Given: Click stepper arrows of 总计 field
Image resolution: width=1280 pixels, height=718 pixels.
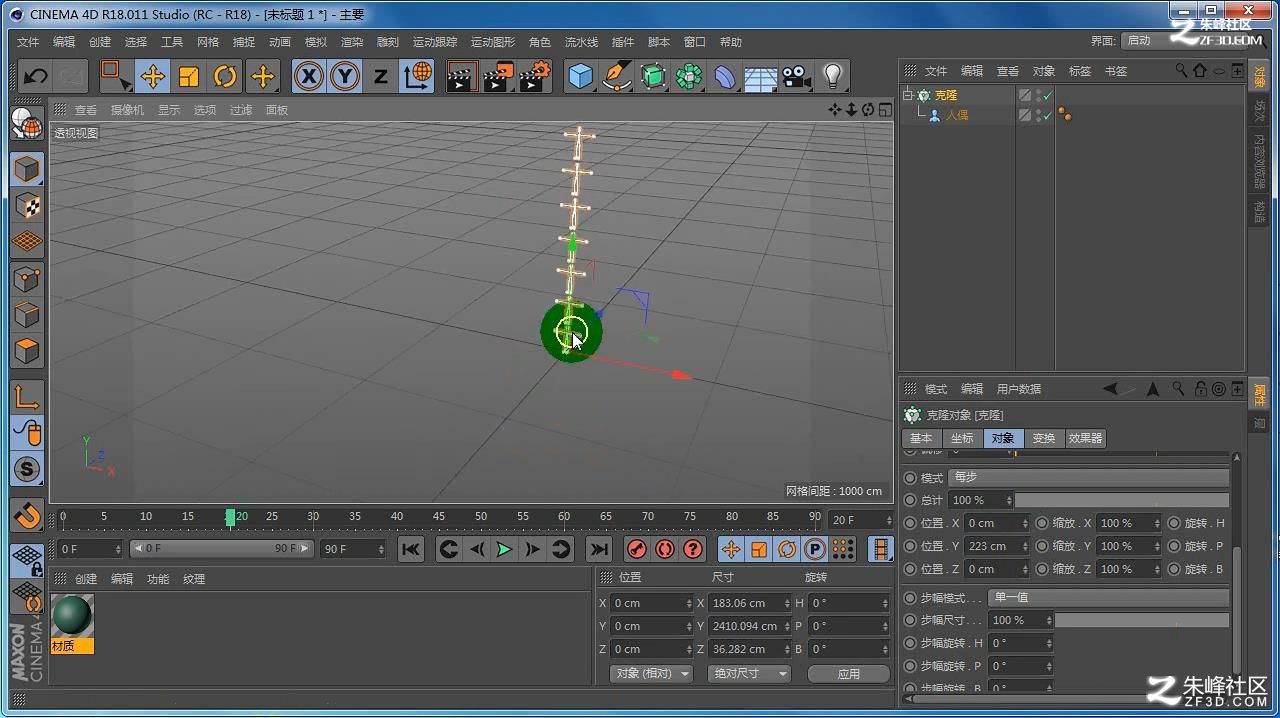Looking at the screenshot, I should [x=1009, y=500].
